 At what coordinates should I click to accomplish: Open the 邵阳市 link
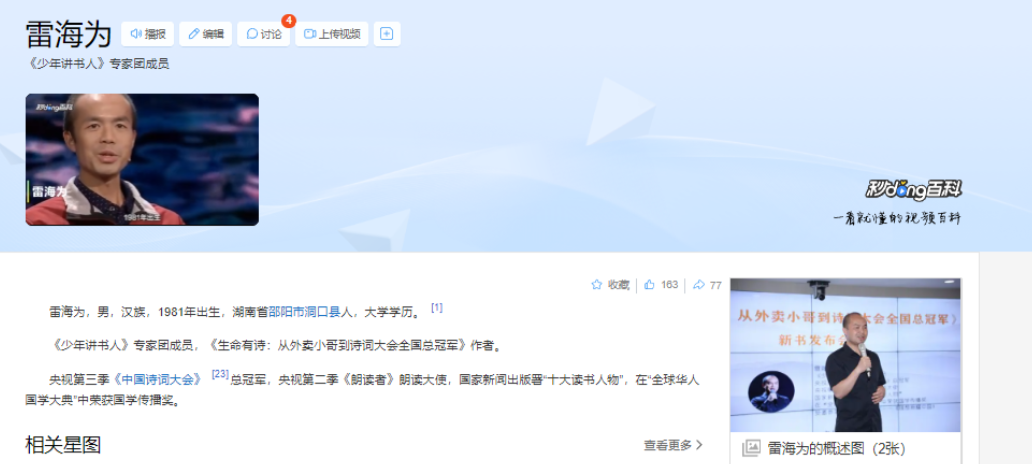pyautogui.click(x=286, y=312)
